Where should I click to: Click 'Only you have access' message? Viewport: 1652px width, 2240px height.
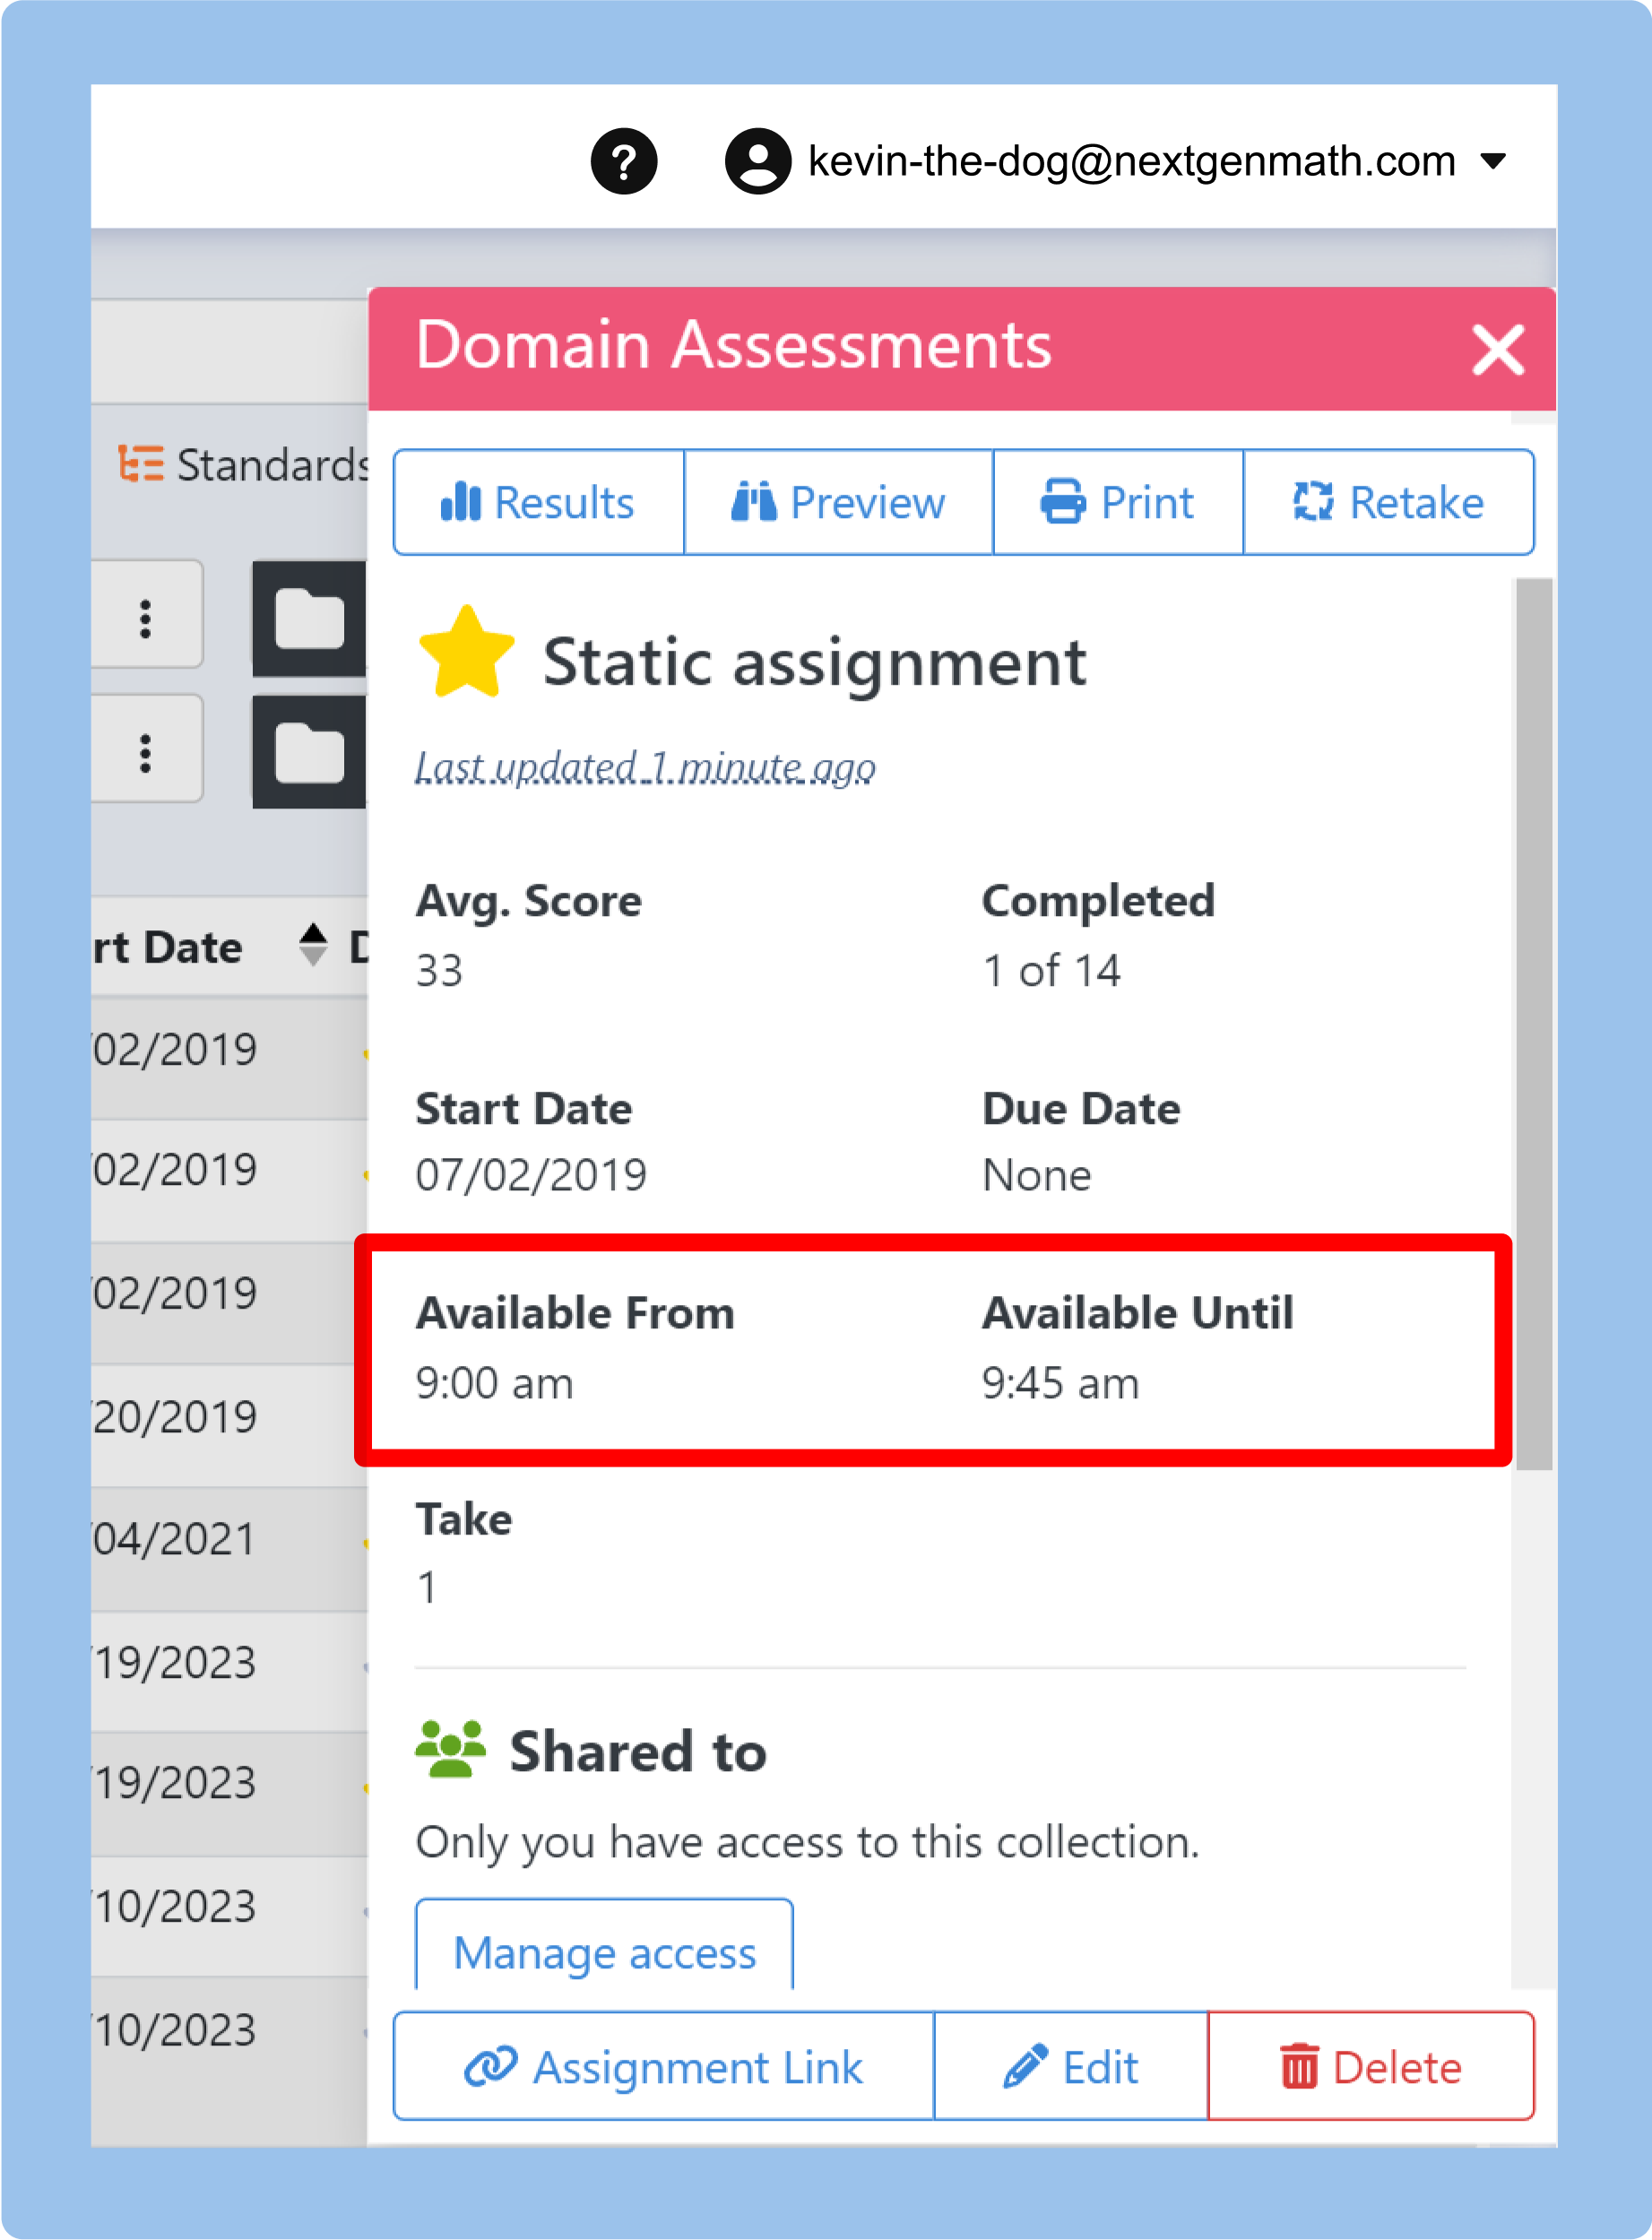click(807, 1841)
